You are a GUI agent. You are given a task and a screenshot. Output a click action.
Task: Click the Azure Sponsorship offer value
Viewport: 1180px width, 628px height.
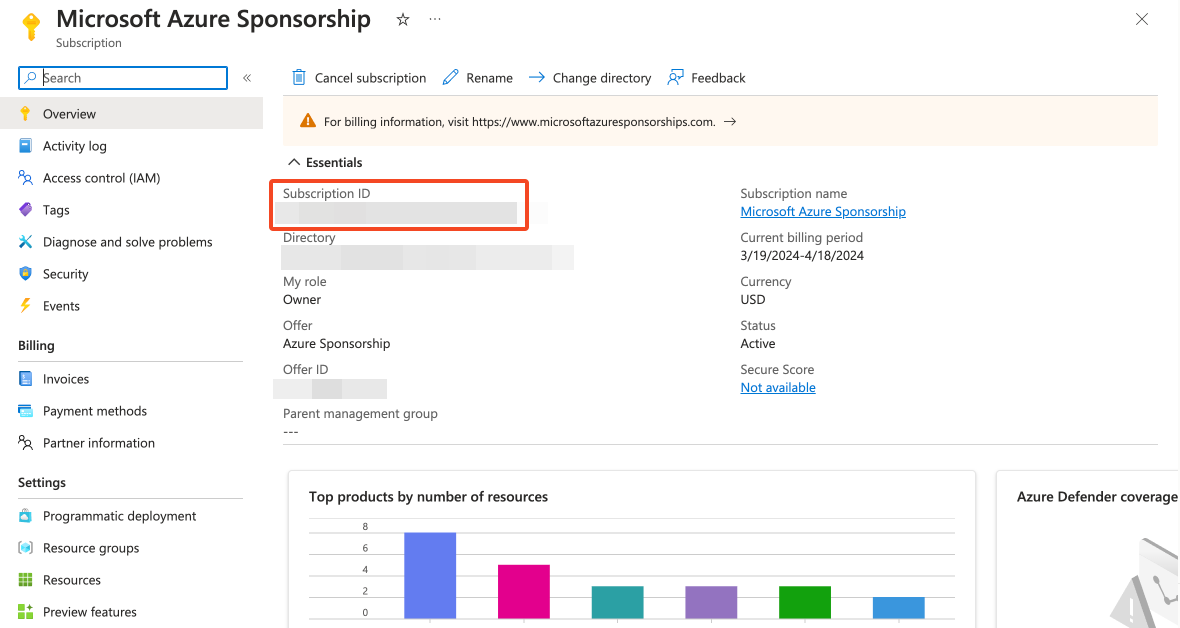click(x=336, y=343)
